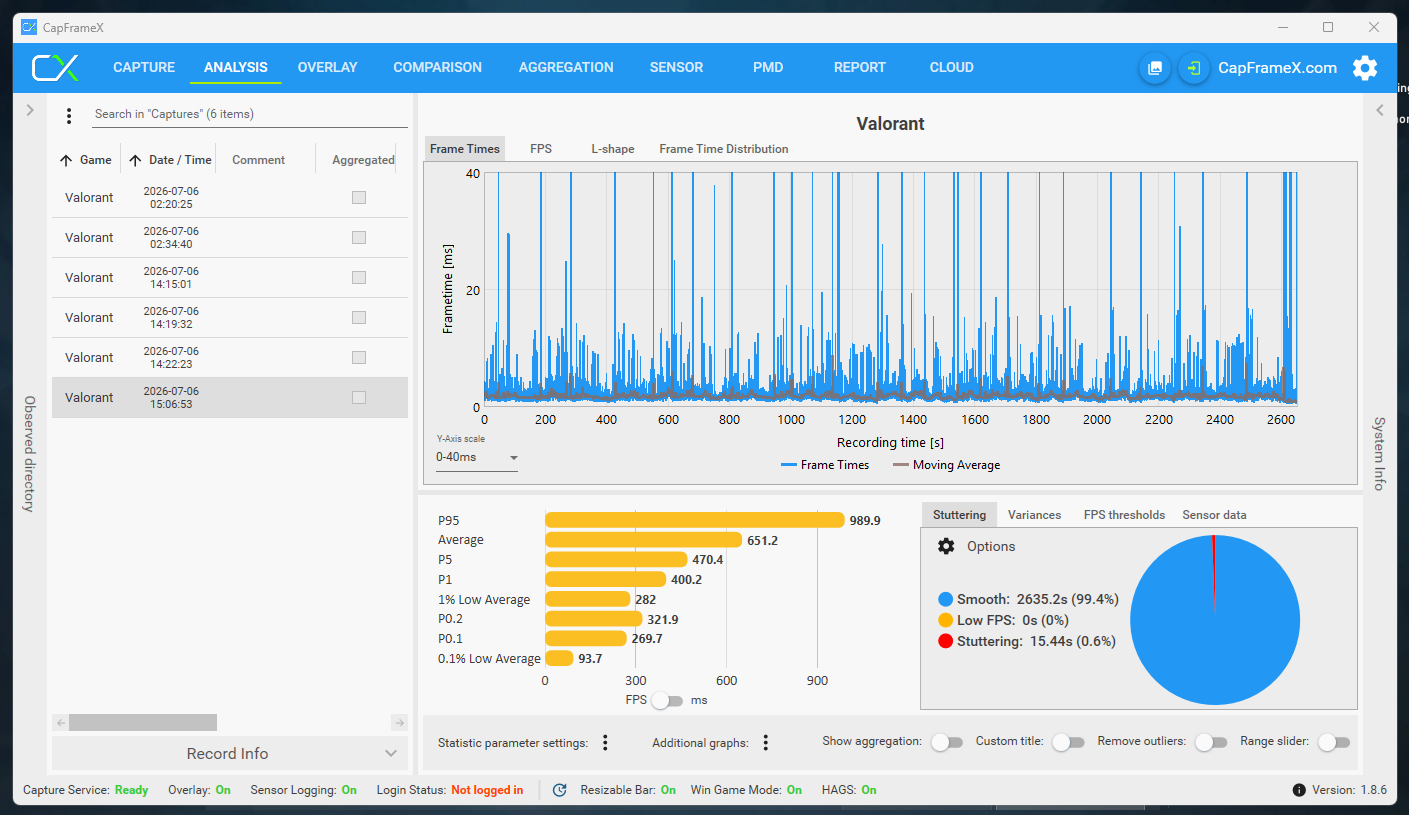
Task: Switch to the COMPARISON tab
Action: pos(437,68)
